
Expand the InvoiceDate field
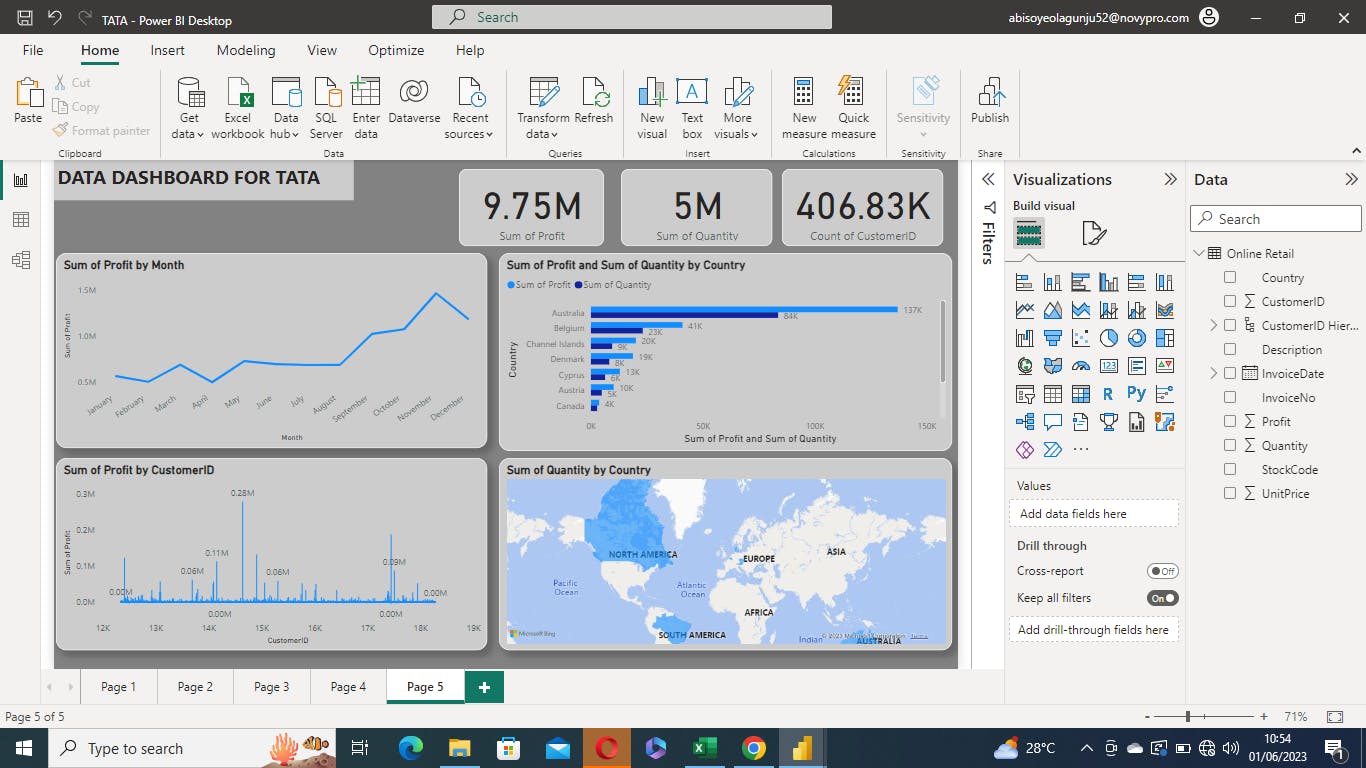click(x=1214, y=374)
